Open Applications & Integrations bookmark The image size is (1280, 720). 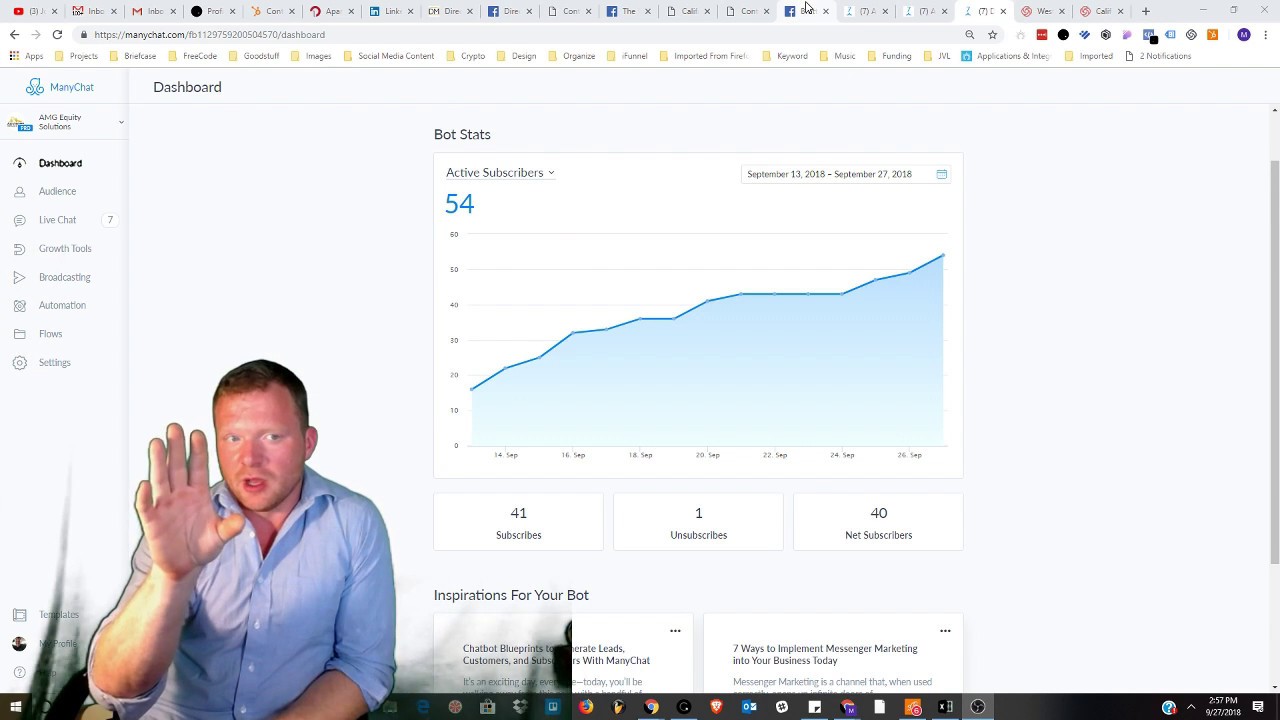[x=1006, y=56]
